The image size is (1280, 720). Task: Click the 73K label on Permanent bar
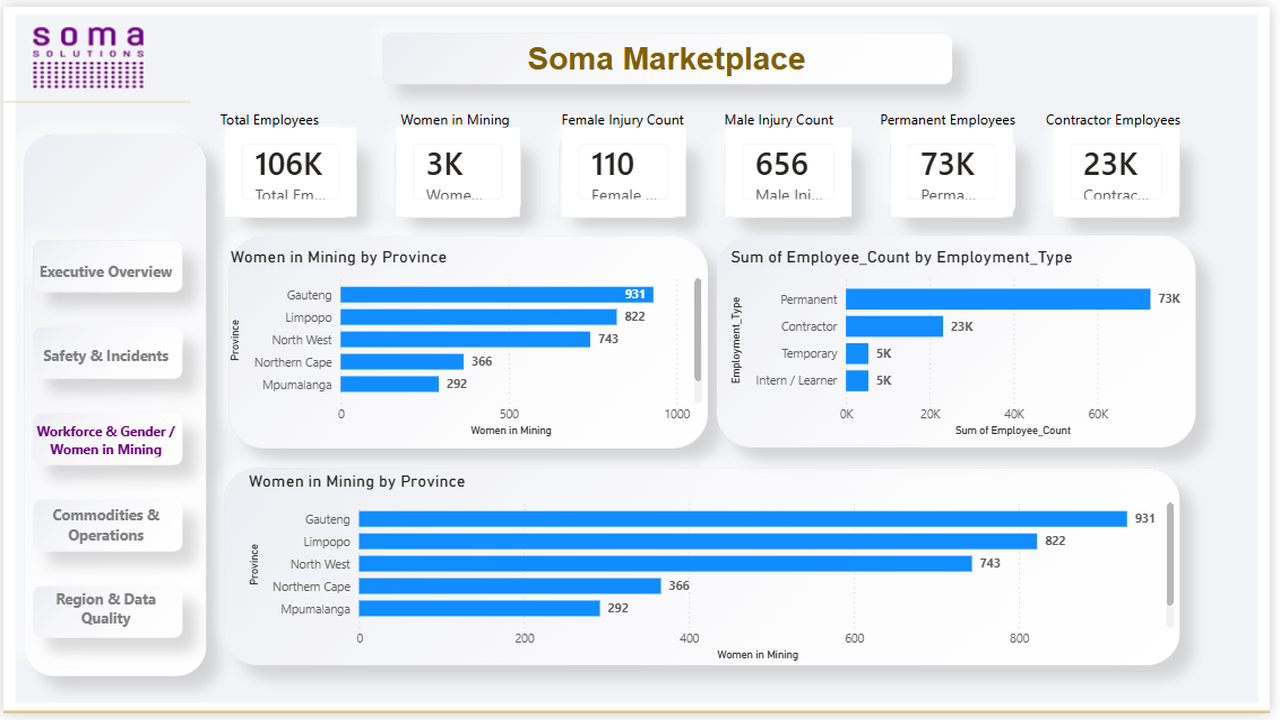coord(1169,299)
